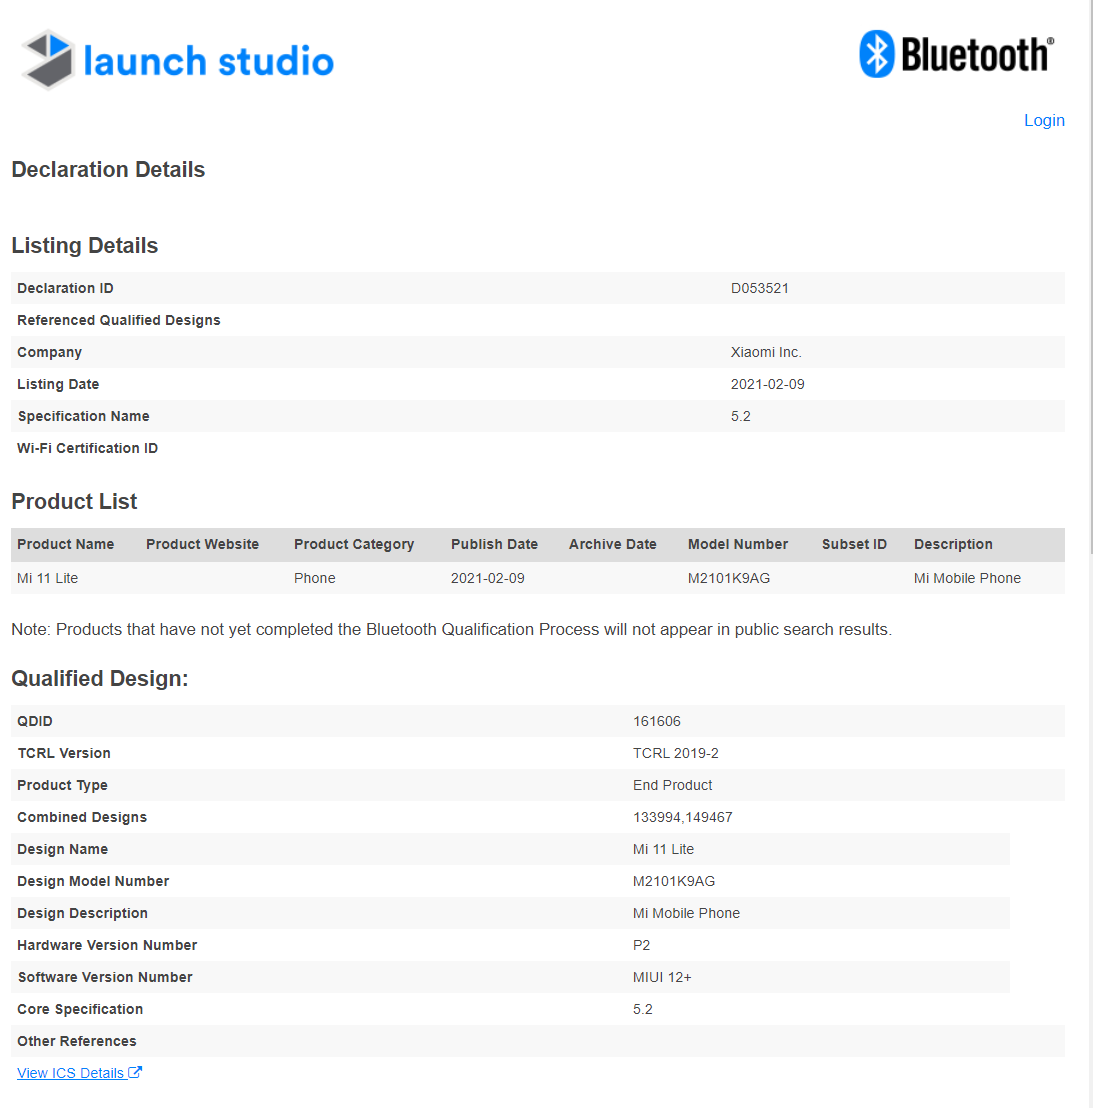Click the Archive Date column header

(x=613, y=544)
